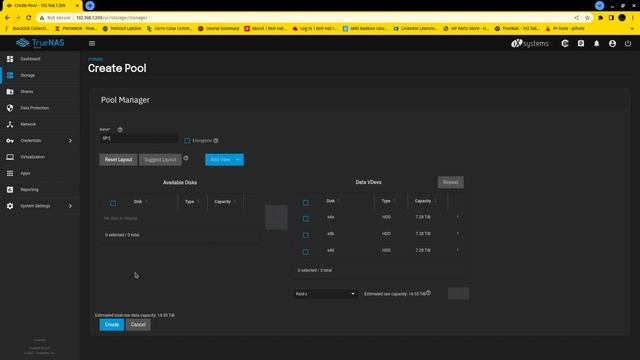This screenshot has height=360, width=640.
Task: Open the Pi-hole bookmark
Action: coord(565,29)
